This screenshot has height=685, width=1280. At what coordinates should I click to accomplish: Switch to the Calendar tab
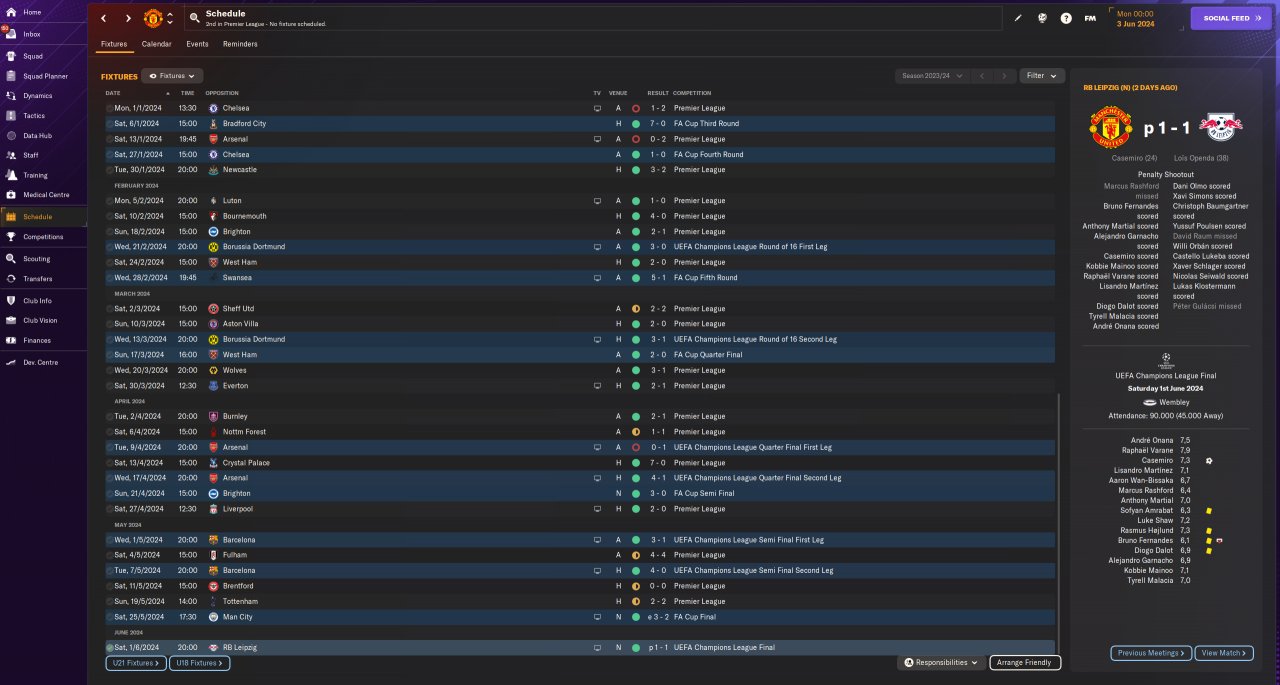(156, 44)
